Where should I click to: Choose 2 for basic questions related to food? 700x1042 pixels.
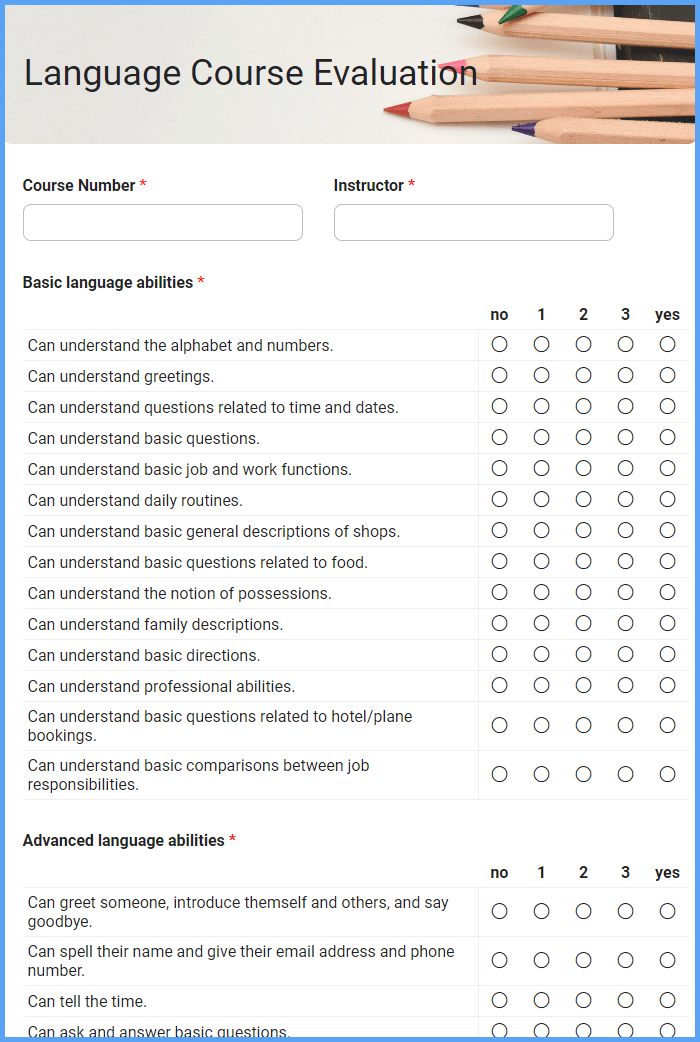[583, 562]
